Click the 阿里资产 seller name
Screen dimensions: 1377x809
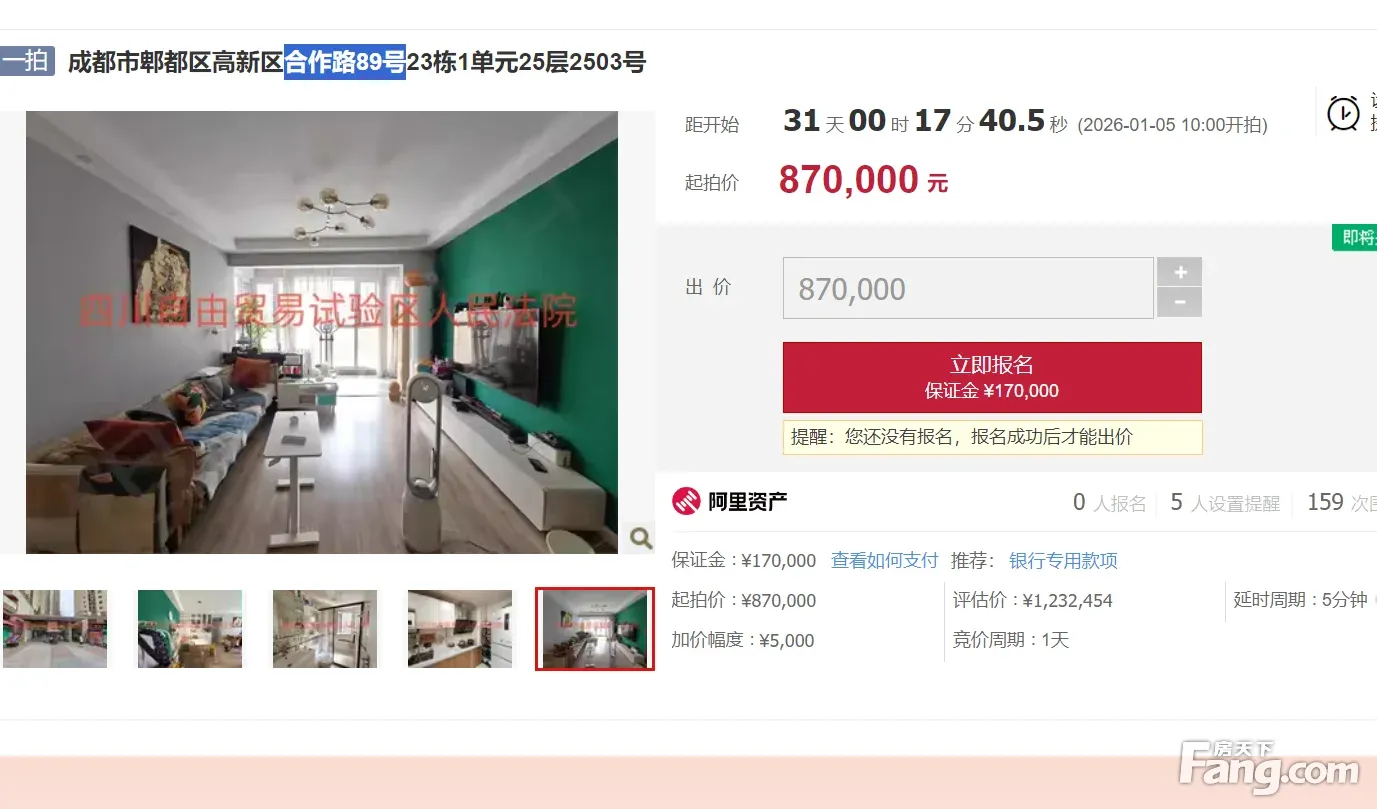click(x=748, y=502)
